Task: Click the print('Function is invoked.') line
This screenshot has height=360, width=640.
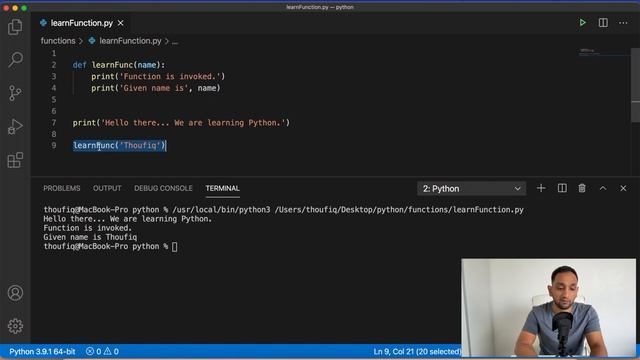Action: pyautogui.click(x=158, y=76)
